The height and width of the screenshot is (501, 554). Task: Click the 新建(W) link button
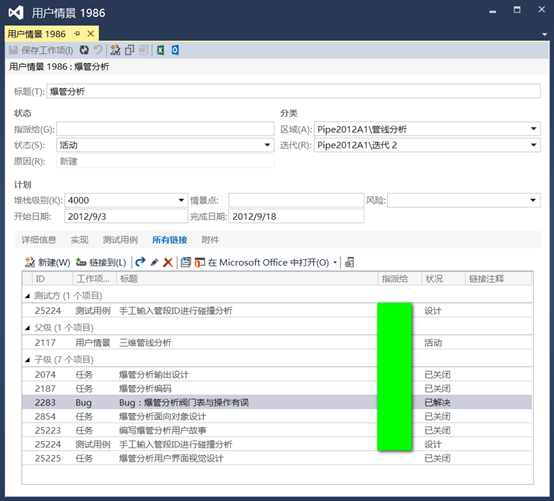coord(47,263)
